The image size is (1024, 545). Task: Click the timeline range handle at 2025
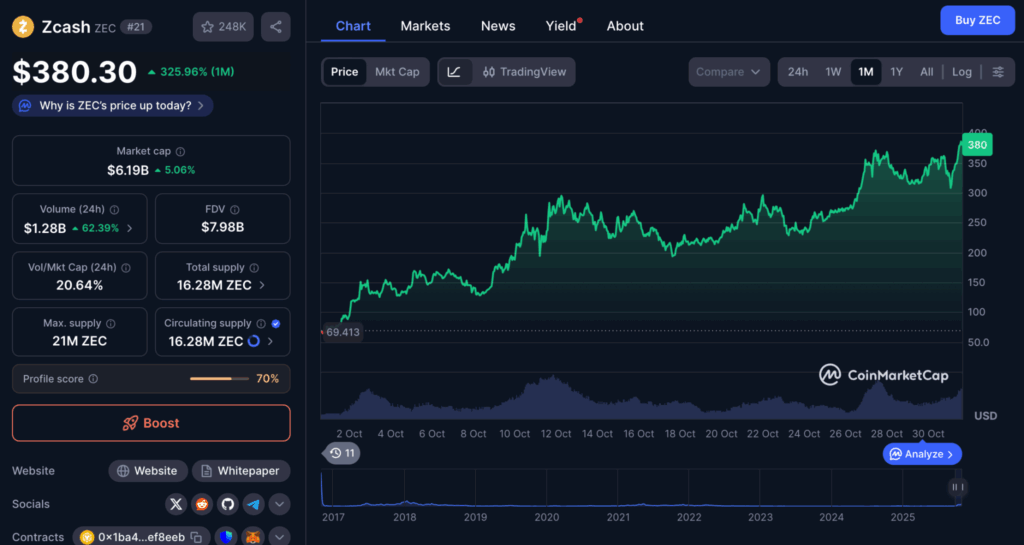tap(957, 487)
